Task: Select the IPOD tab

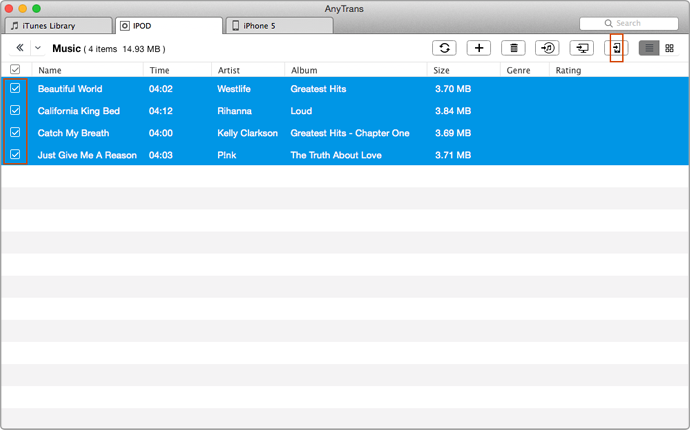Action: pyautogui.click(x=169, y=26)
